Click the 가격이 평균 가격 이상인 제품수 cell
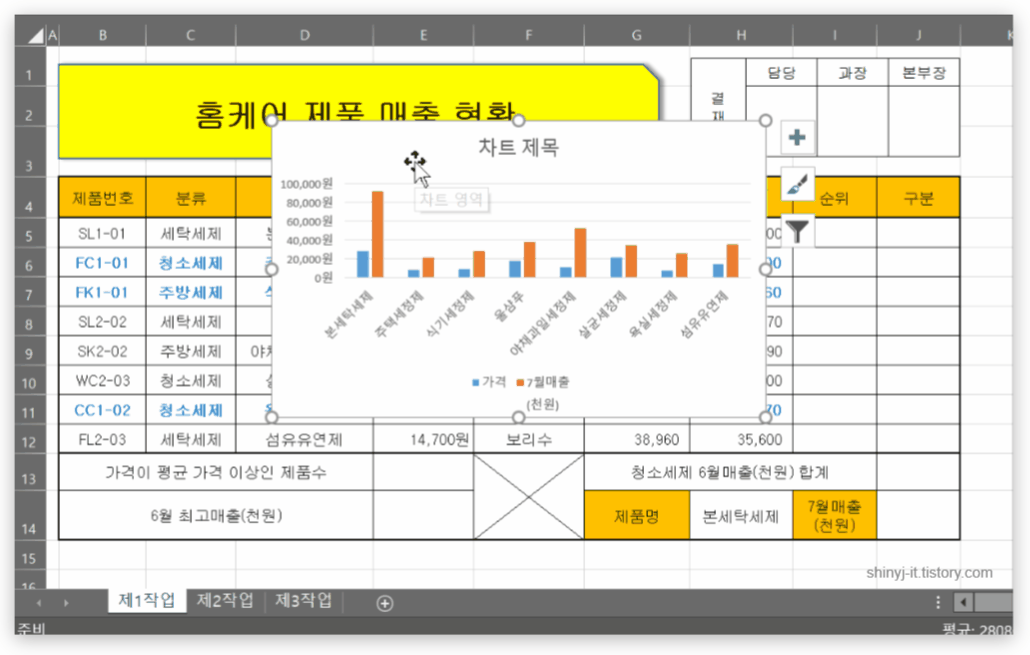Viewport: 1030px width, 655px height. (215, 472)
